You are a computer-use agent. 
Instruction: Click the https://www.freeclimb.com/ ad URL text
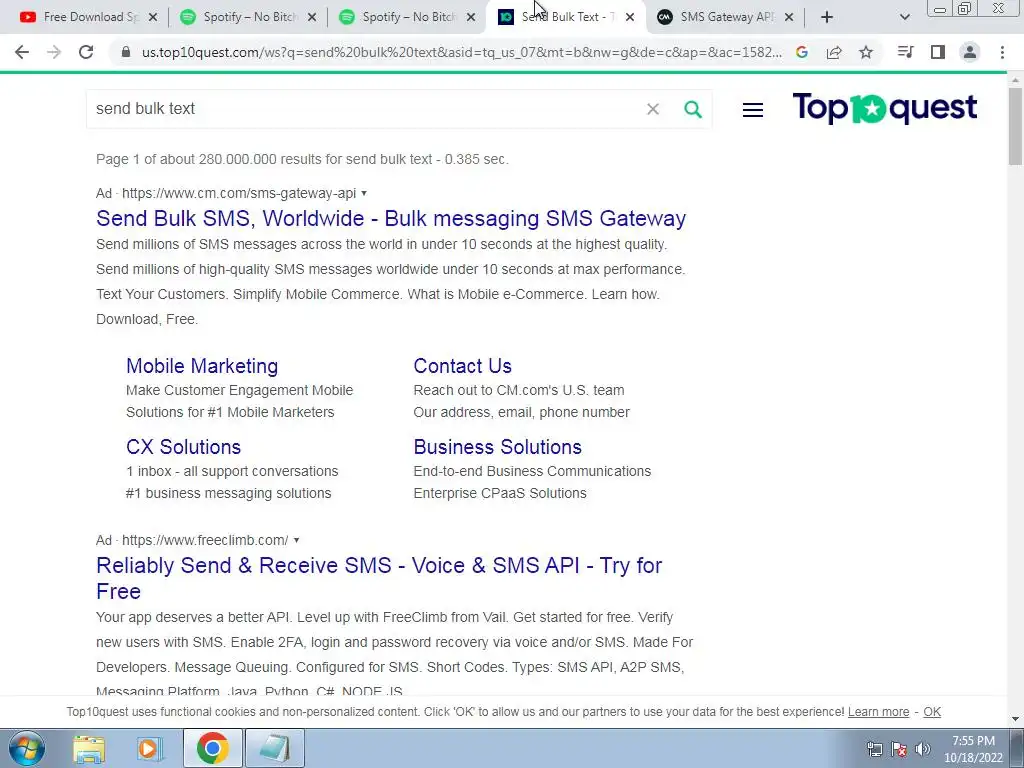[205, 540]
